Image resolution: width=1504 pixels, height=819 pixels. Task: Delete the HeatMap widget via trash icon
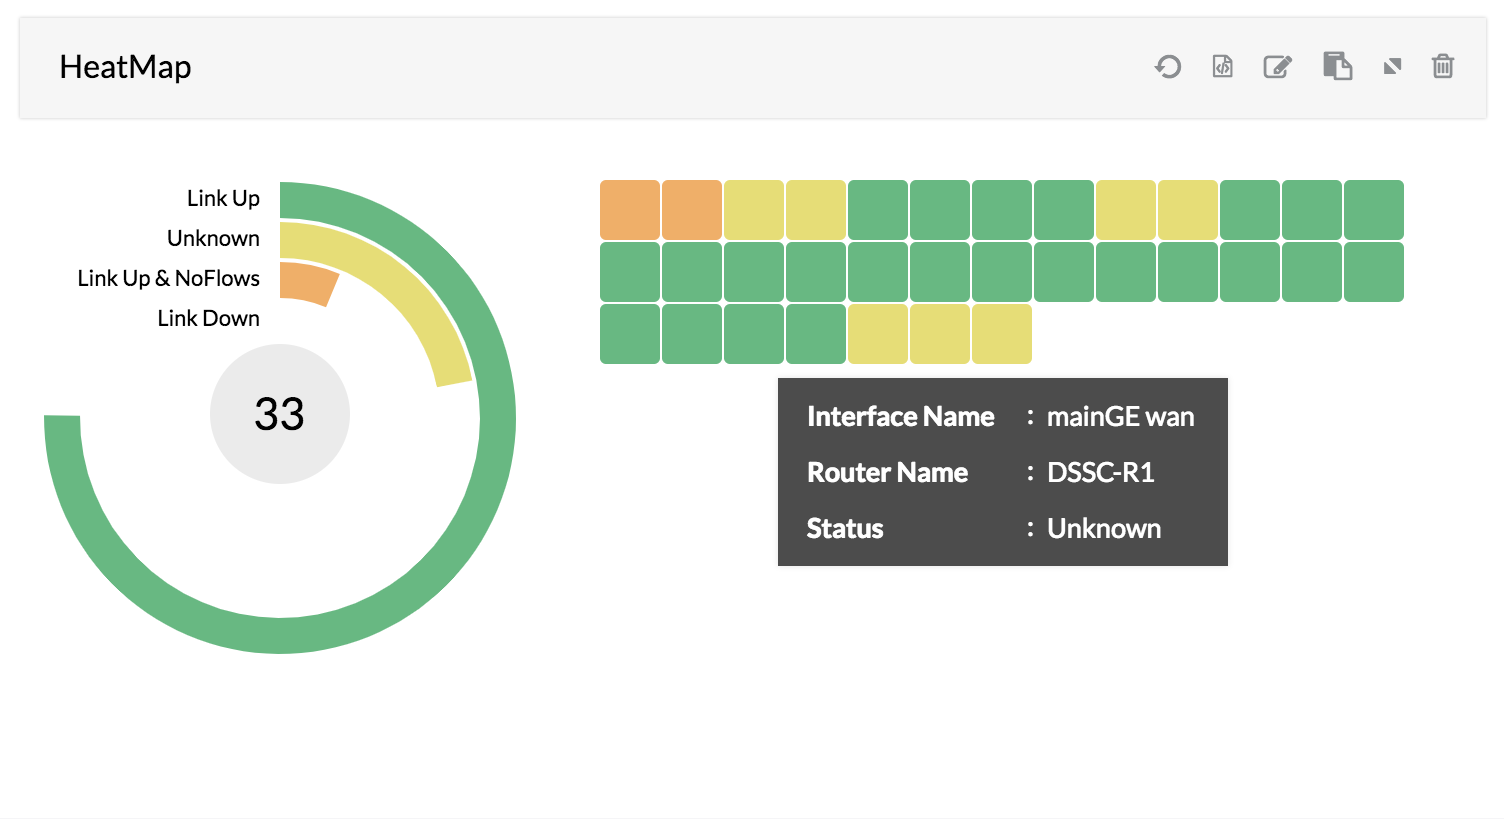[x=1442, y=67]
